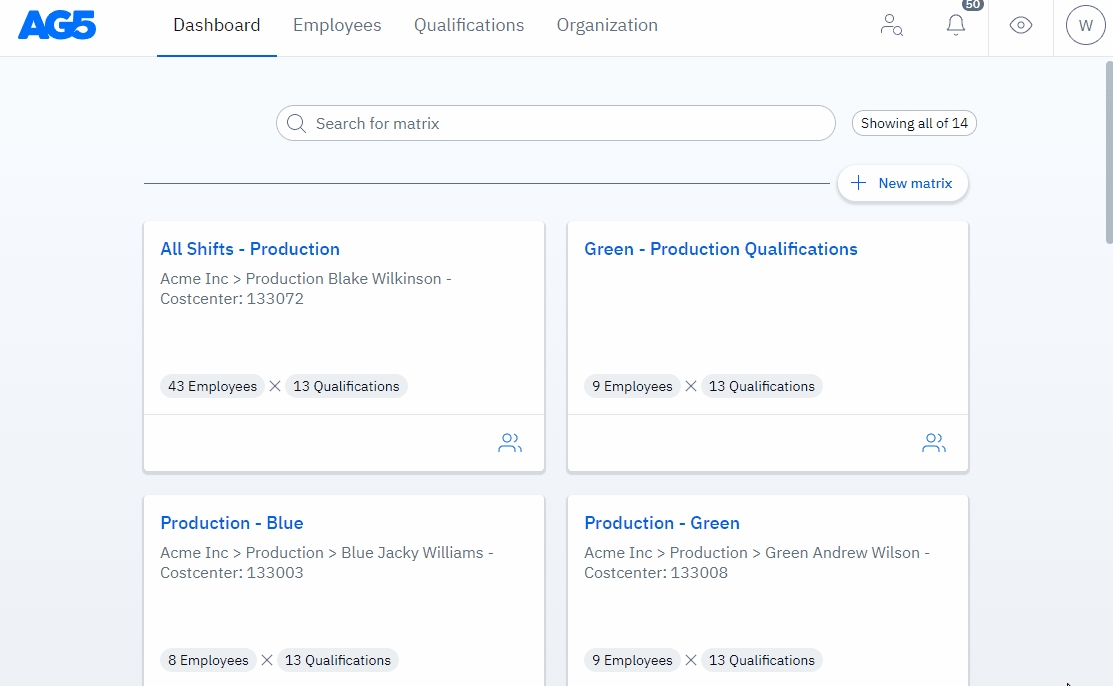Click the Showing all of 14 badge
This screenshot has width=1113, height=686.
[914, 124]
